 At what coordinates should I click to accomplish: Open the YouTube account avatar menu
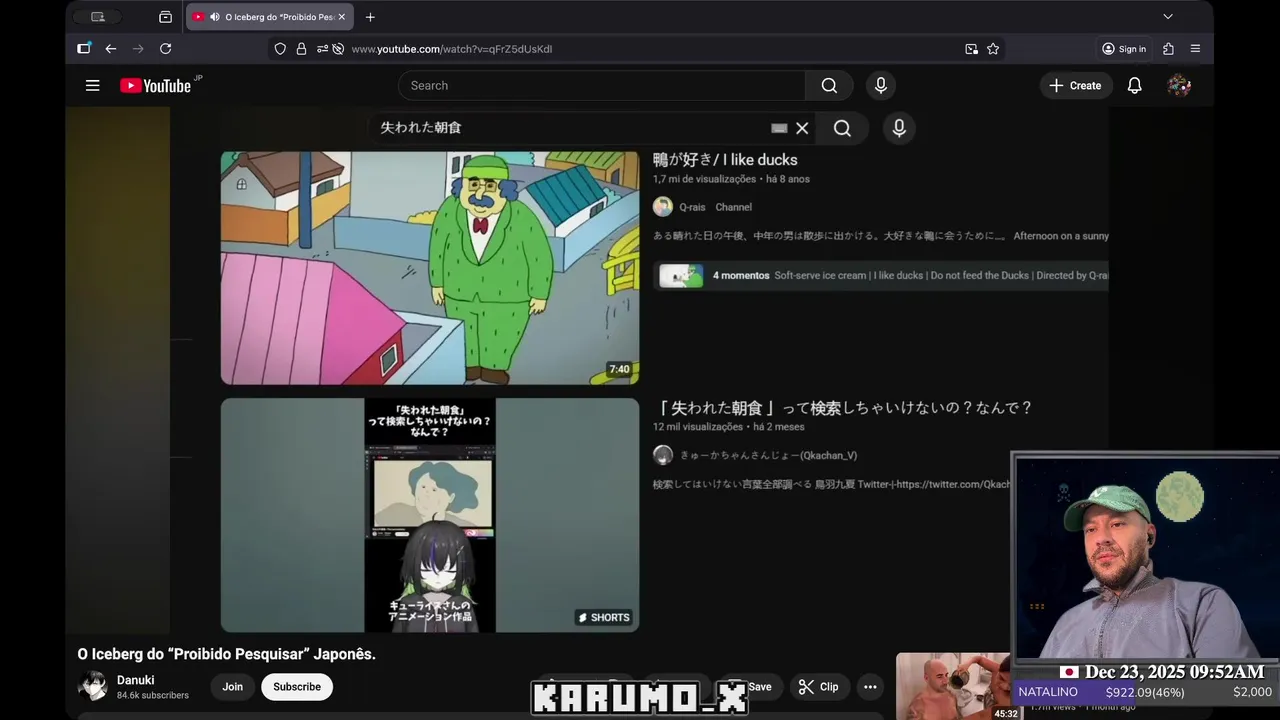(1179, 86)
